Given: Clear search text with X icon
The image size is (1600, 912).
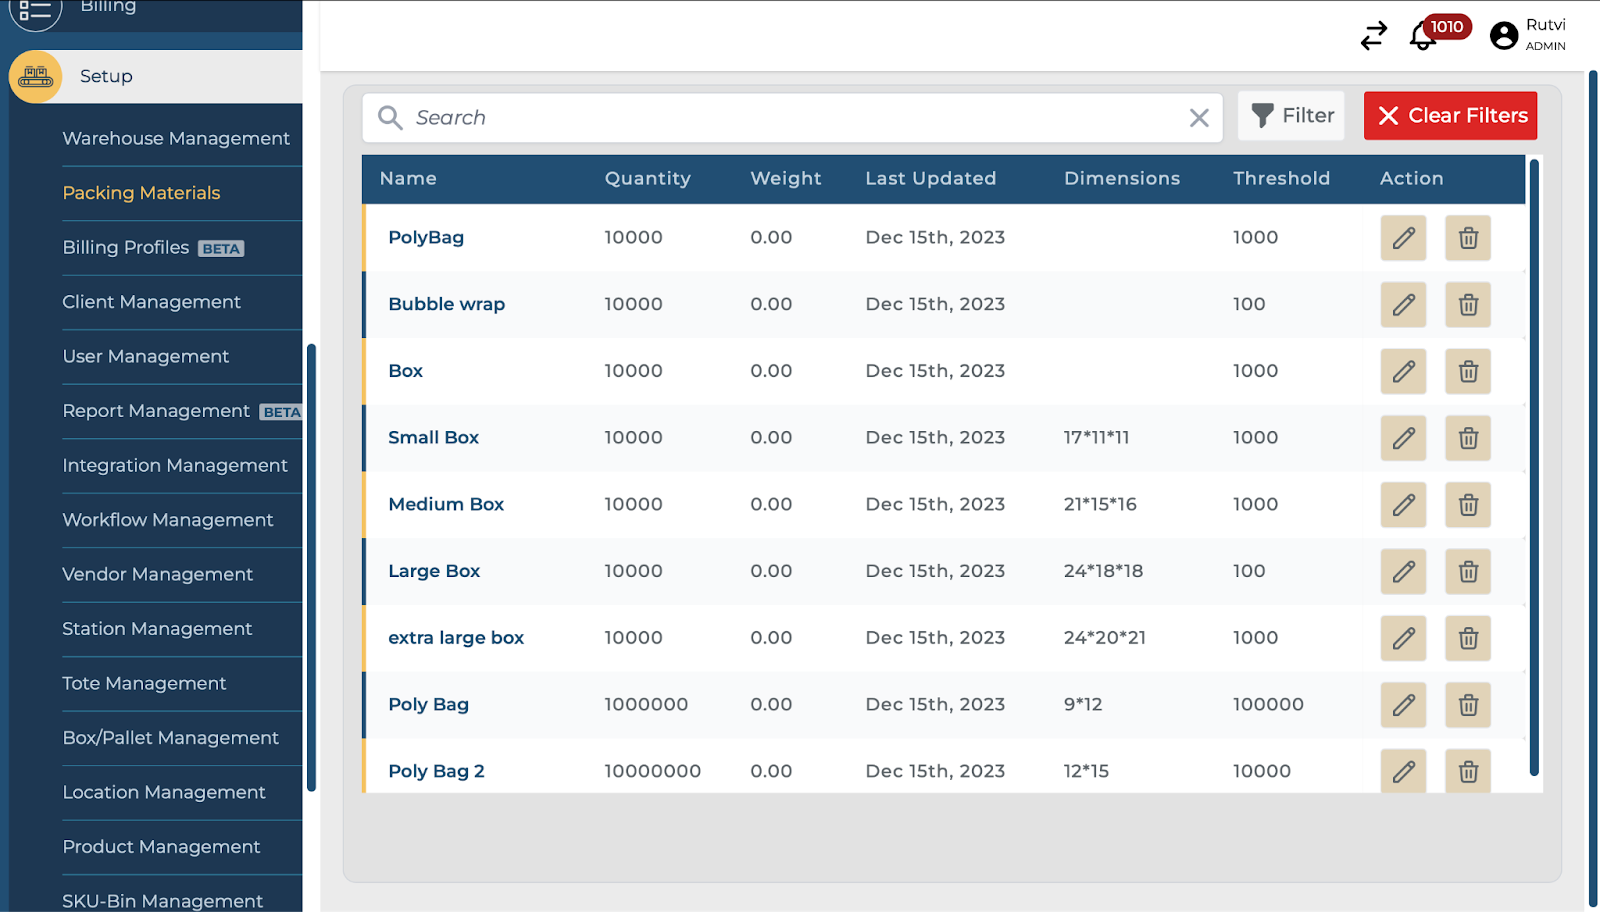Looking at the screenshot, I should point(1199,118).
